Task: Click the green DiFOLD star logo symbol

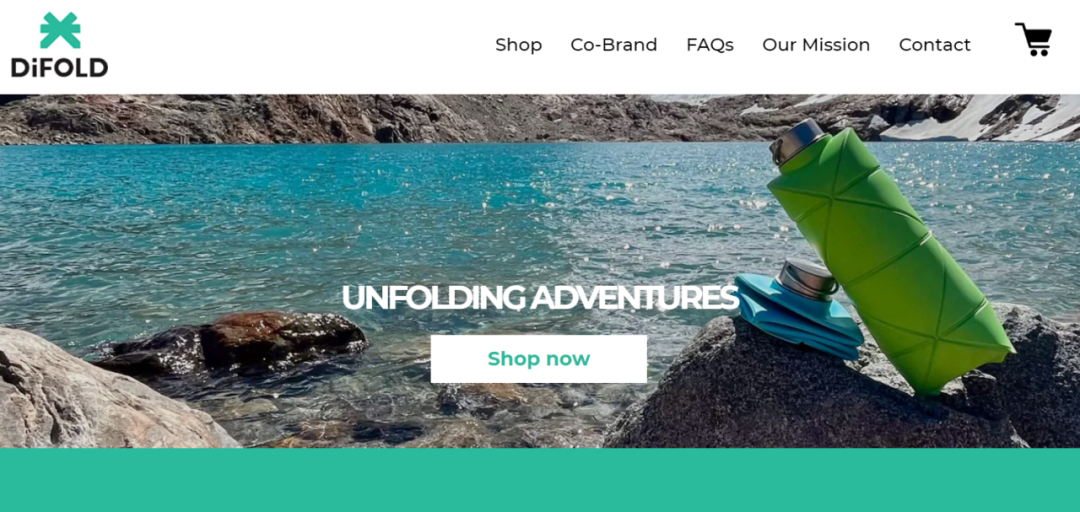Action: [x=60, y=30]
